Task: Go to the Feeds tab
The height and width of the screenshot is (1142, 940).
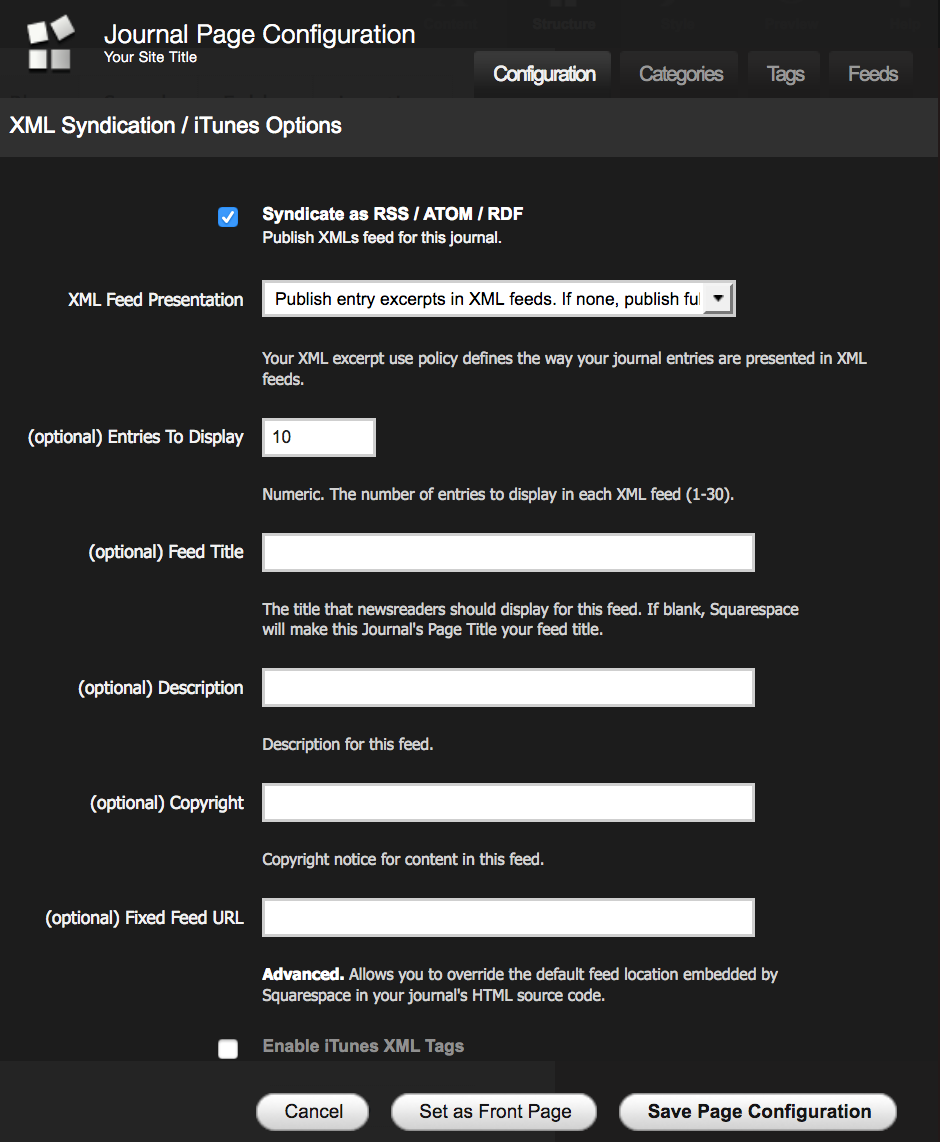Action: pos(872,74)
